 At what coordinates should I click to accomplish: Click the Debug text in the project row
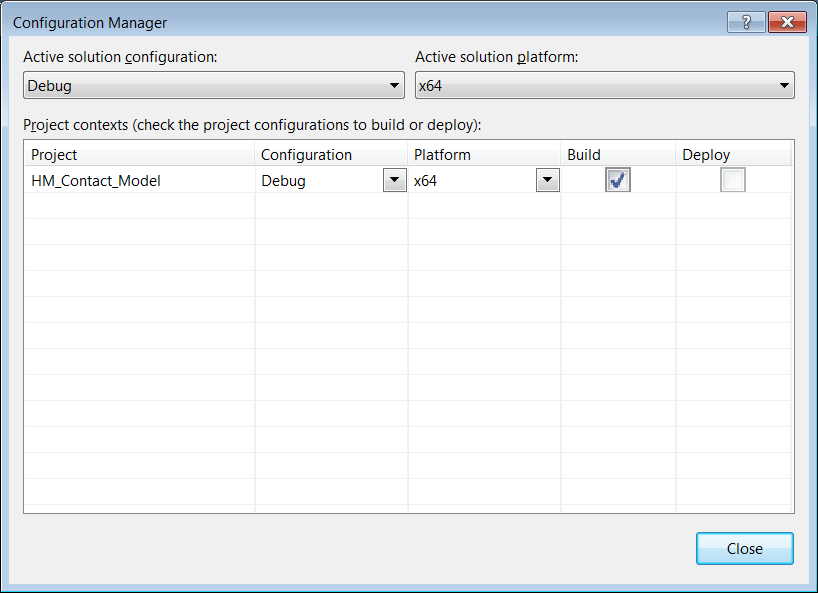(284, 181)
